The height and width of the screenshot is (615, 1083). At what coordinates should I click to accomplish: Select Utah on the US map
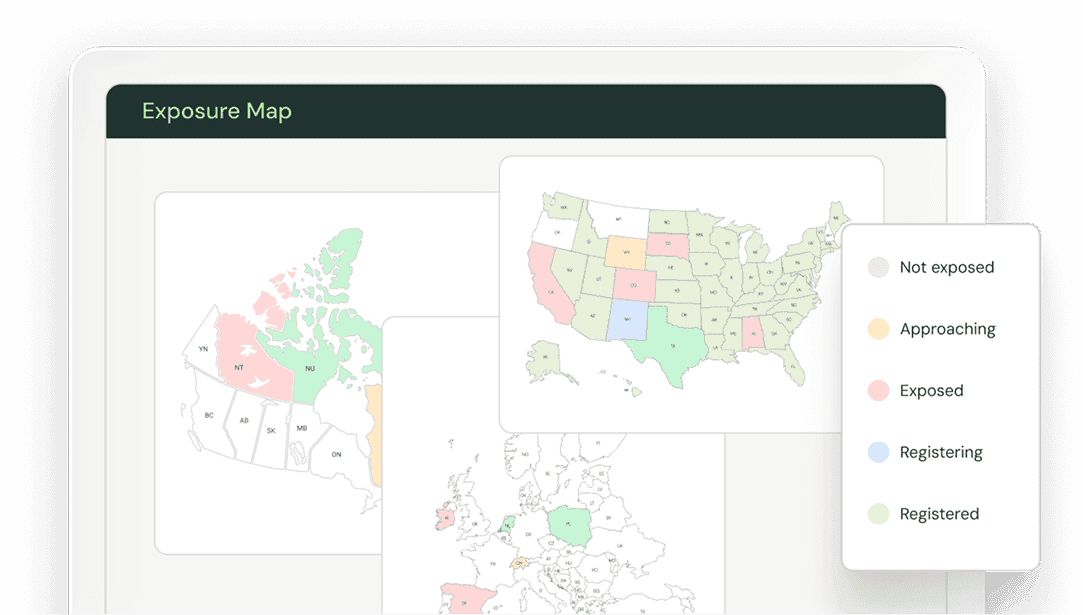(599, 278)
